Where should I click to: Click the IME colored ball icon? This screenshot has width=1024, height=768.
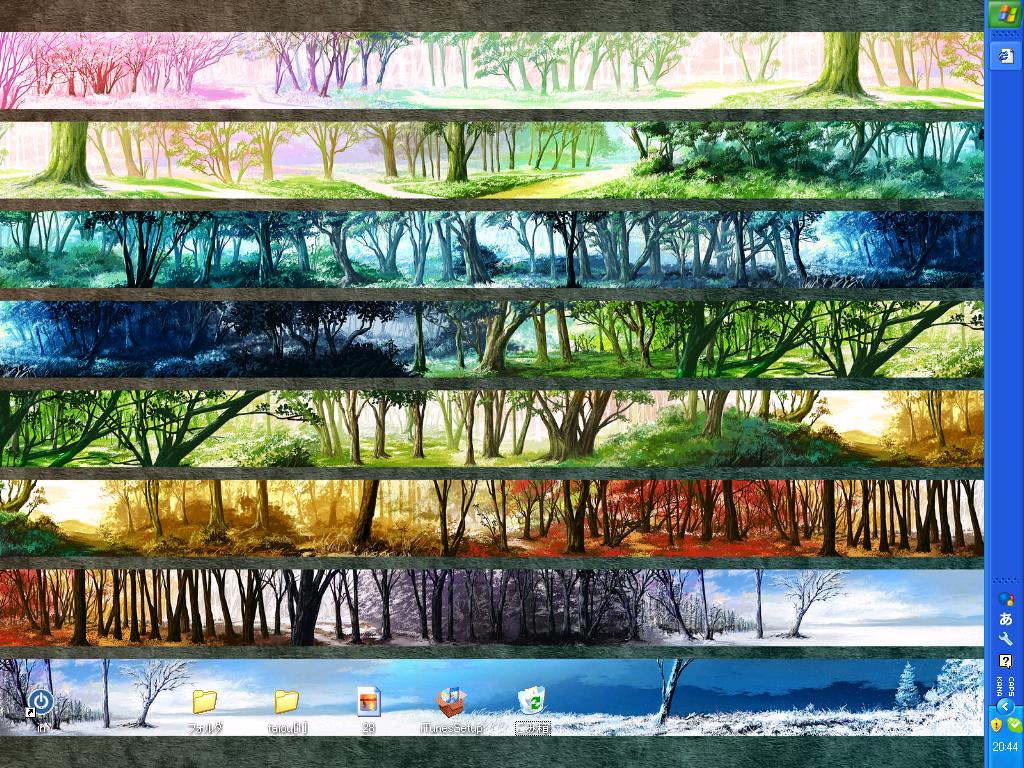point(1006,599)
